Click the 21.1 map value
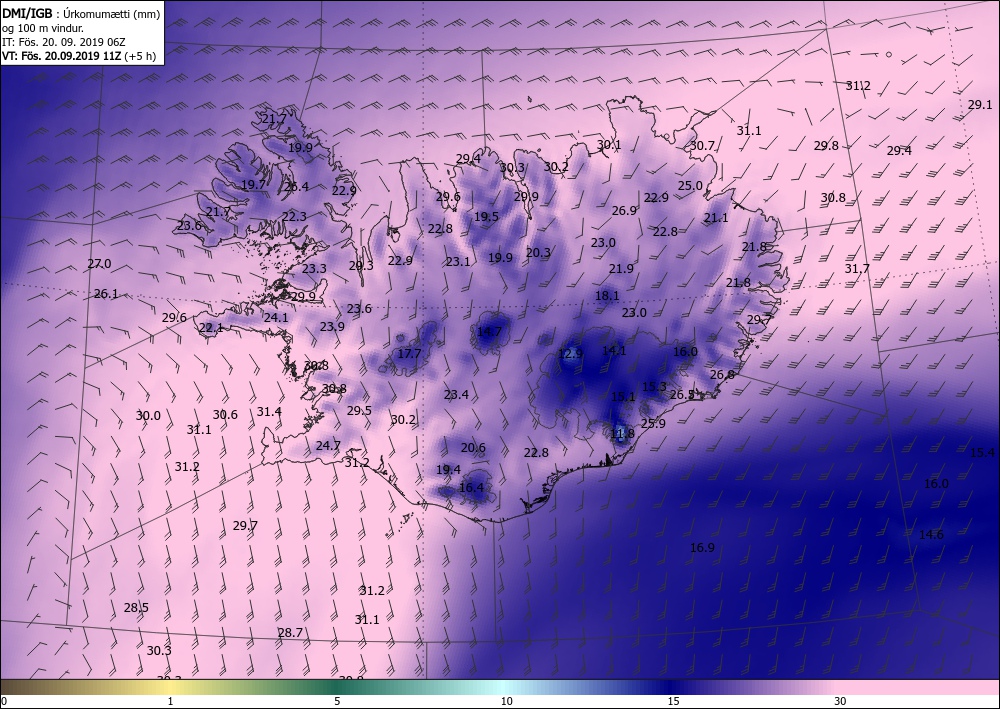Screen dimensions: 1000x709 coord(716,218)
